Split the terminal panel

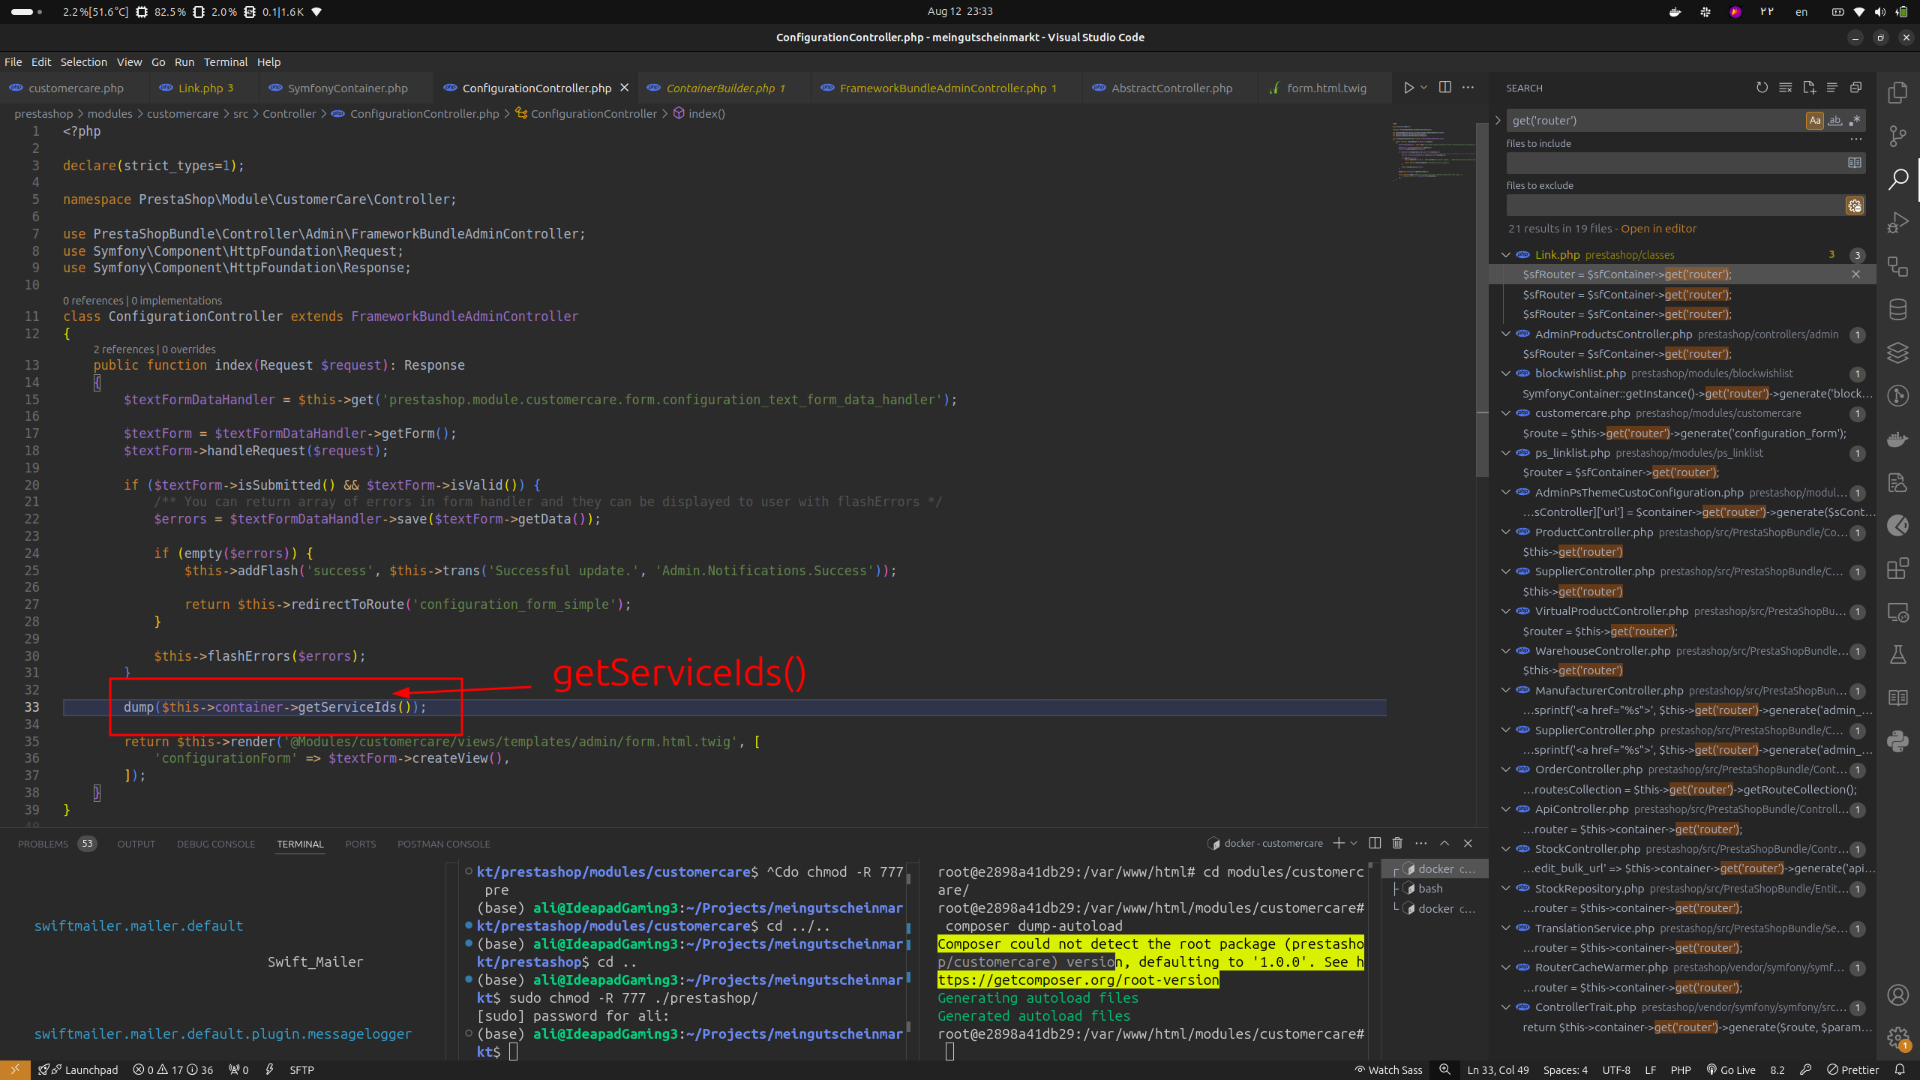coord(1374,843)
